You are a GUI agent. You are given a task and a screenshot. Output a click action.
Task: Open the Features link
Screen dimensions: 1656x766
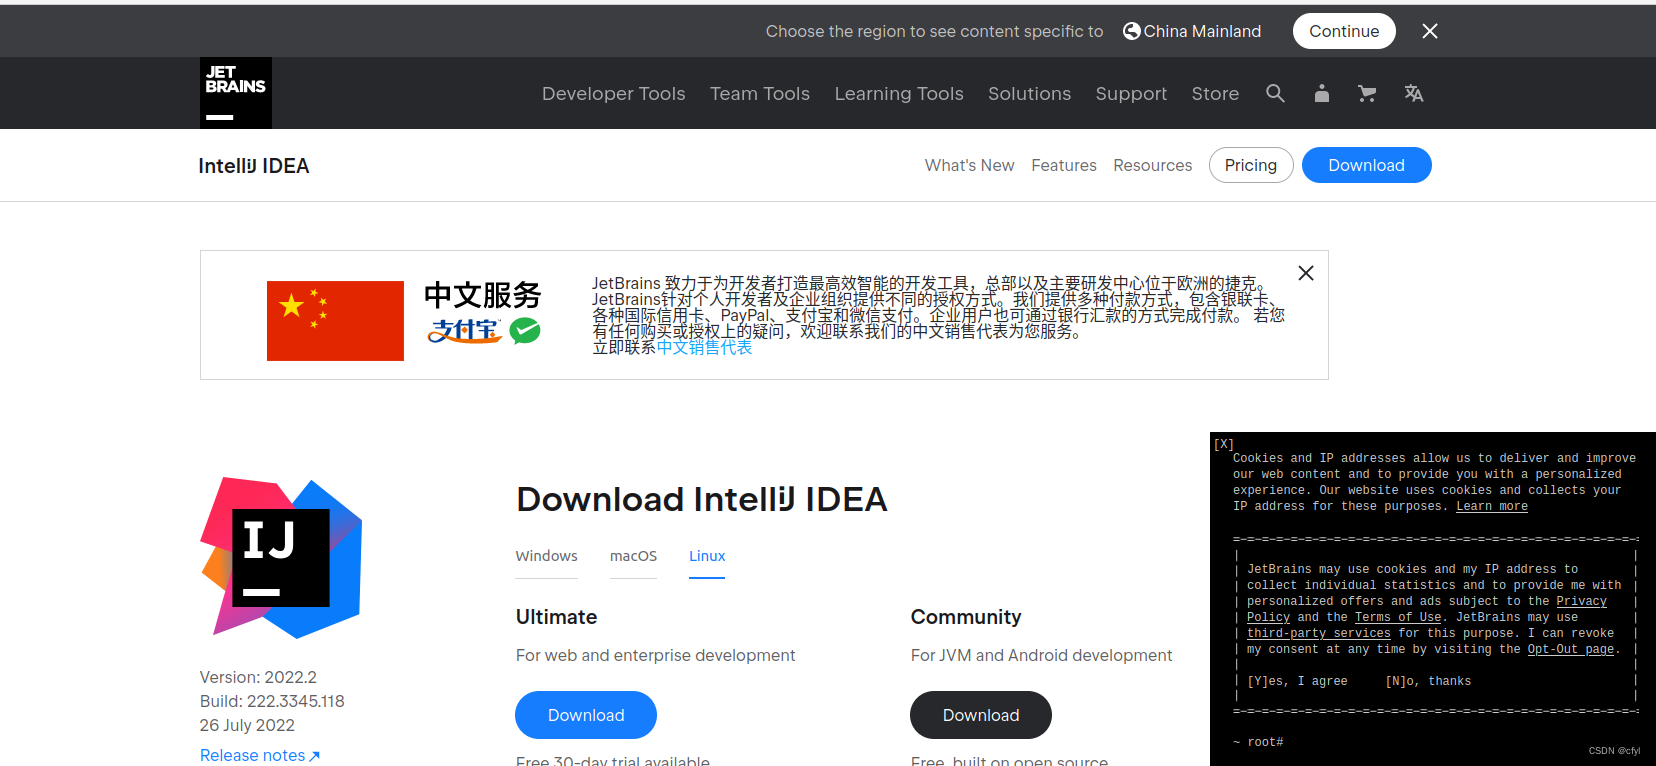1064,165
